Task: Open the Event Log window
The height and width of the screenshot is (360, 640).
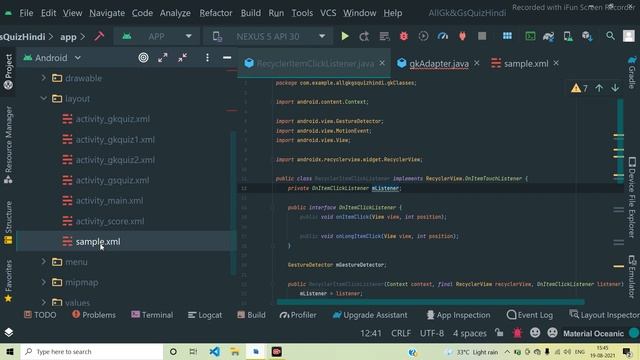Action: 530,315
